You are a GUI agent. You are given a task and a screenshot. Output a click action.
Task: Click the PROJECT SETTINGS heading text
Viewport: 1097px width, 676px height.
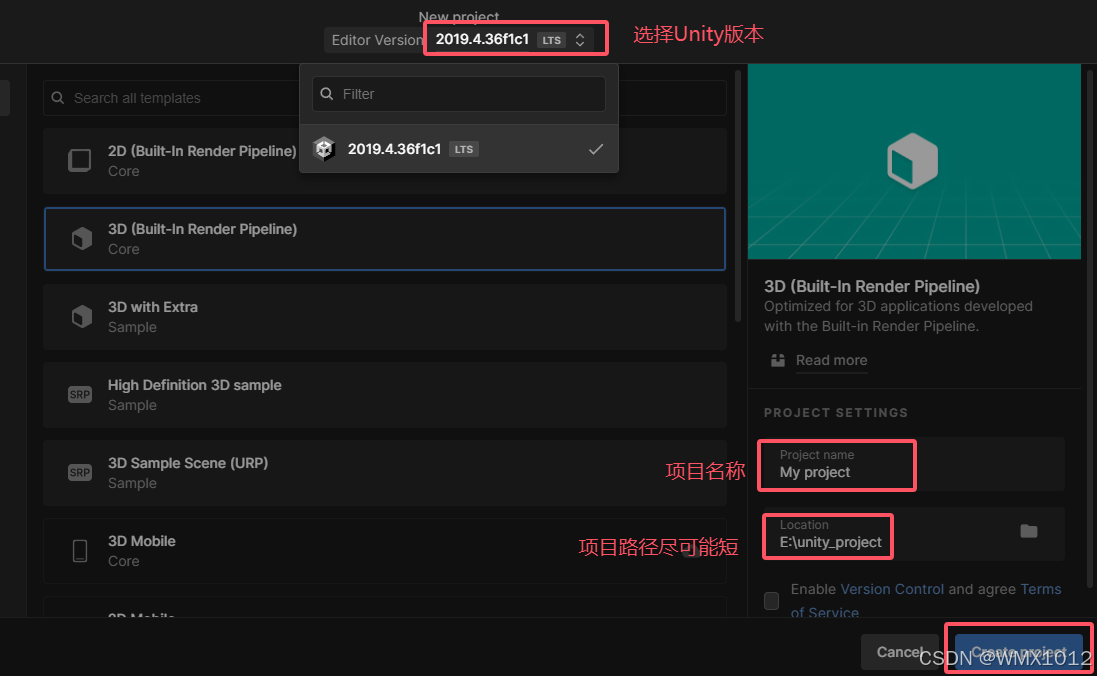836,413
